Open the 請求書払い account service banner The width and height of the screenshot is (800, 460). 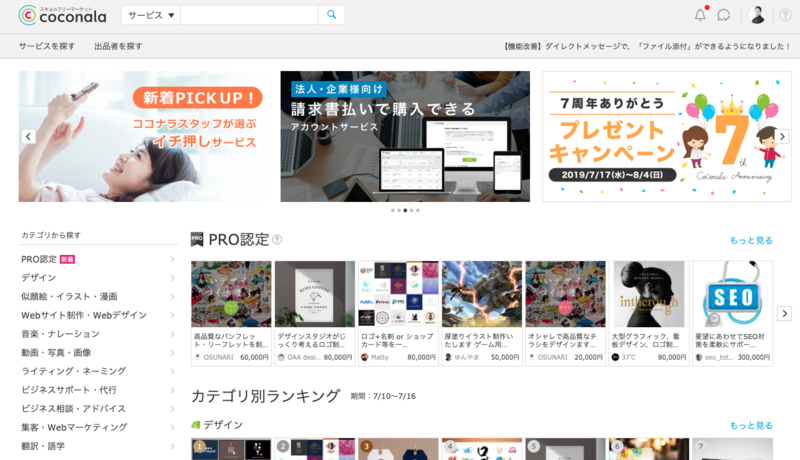point(405,136)
